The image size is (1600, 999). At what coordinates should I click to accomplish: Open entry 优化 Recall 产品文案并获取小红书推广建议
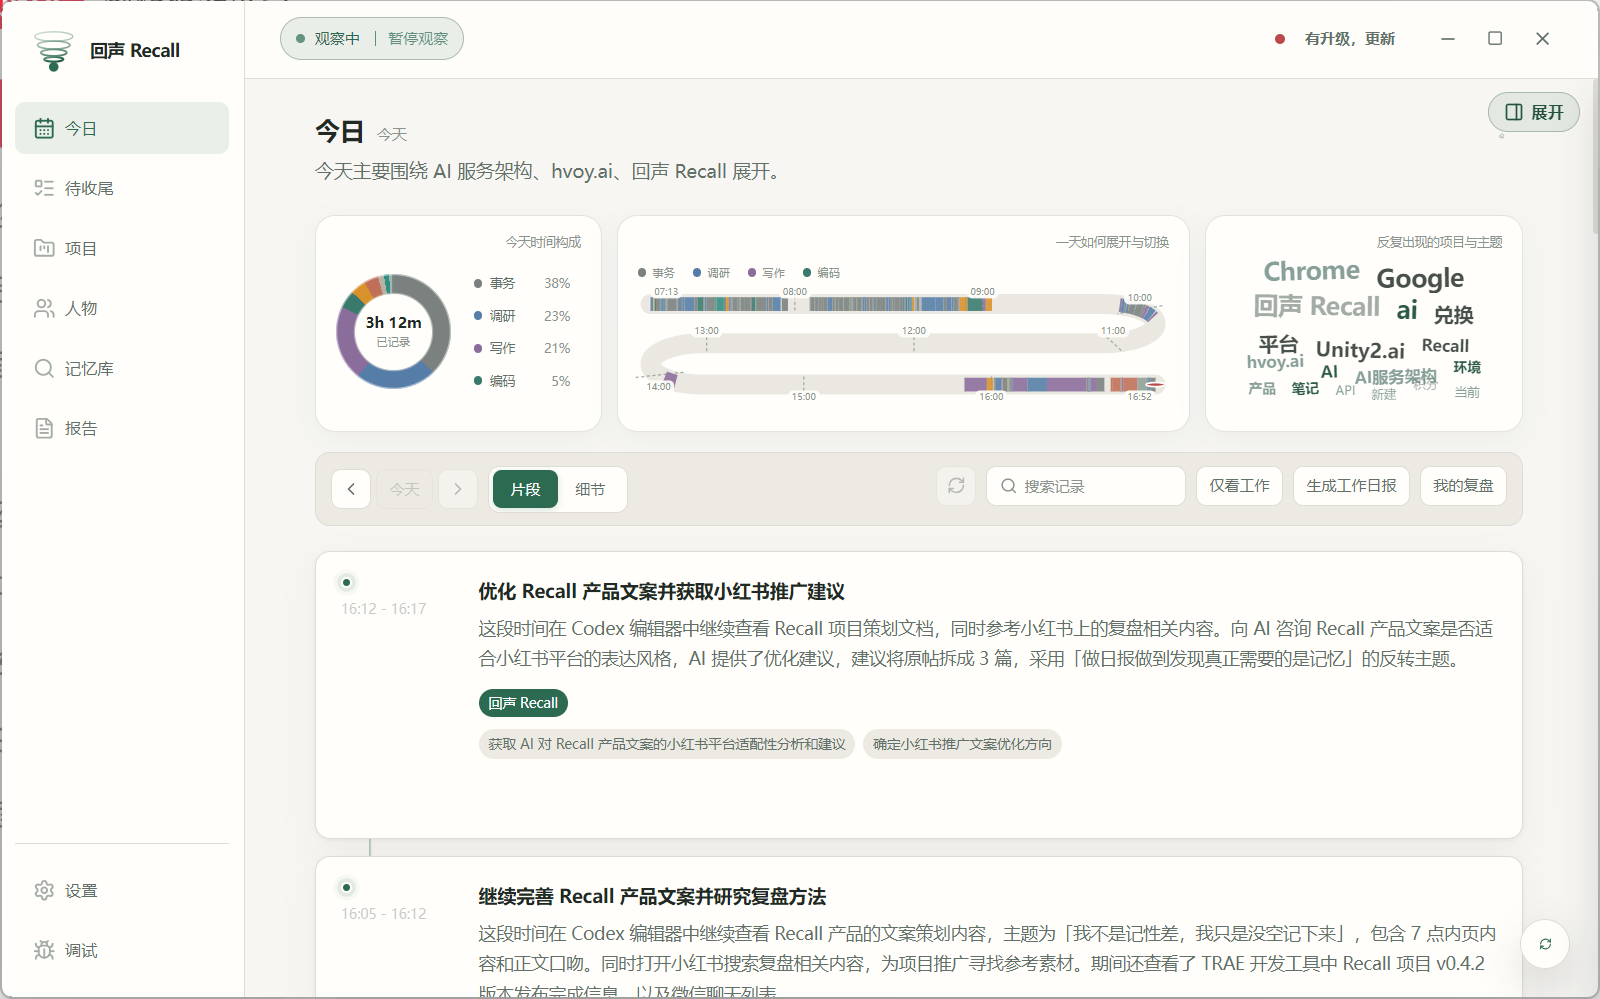[662, 592]
